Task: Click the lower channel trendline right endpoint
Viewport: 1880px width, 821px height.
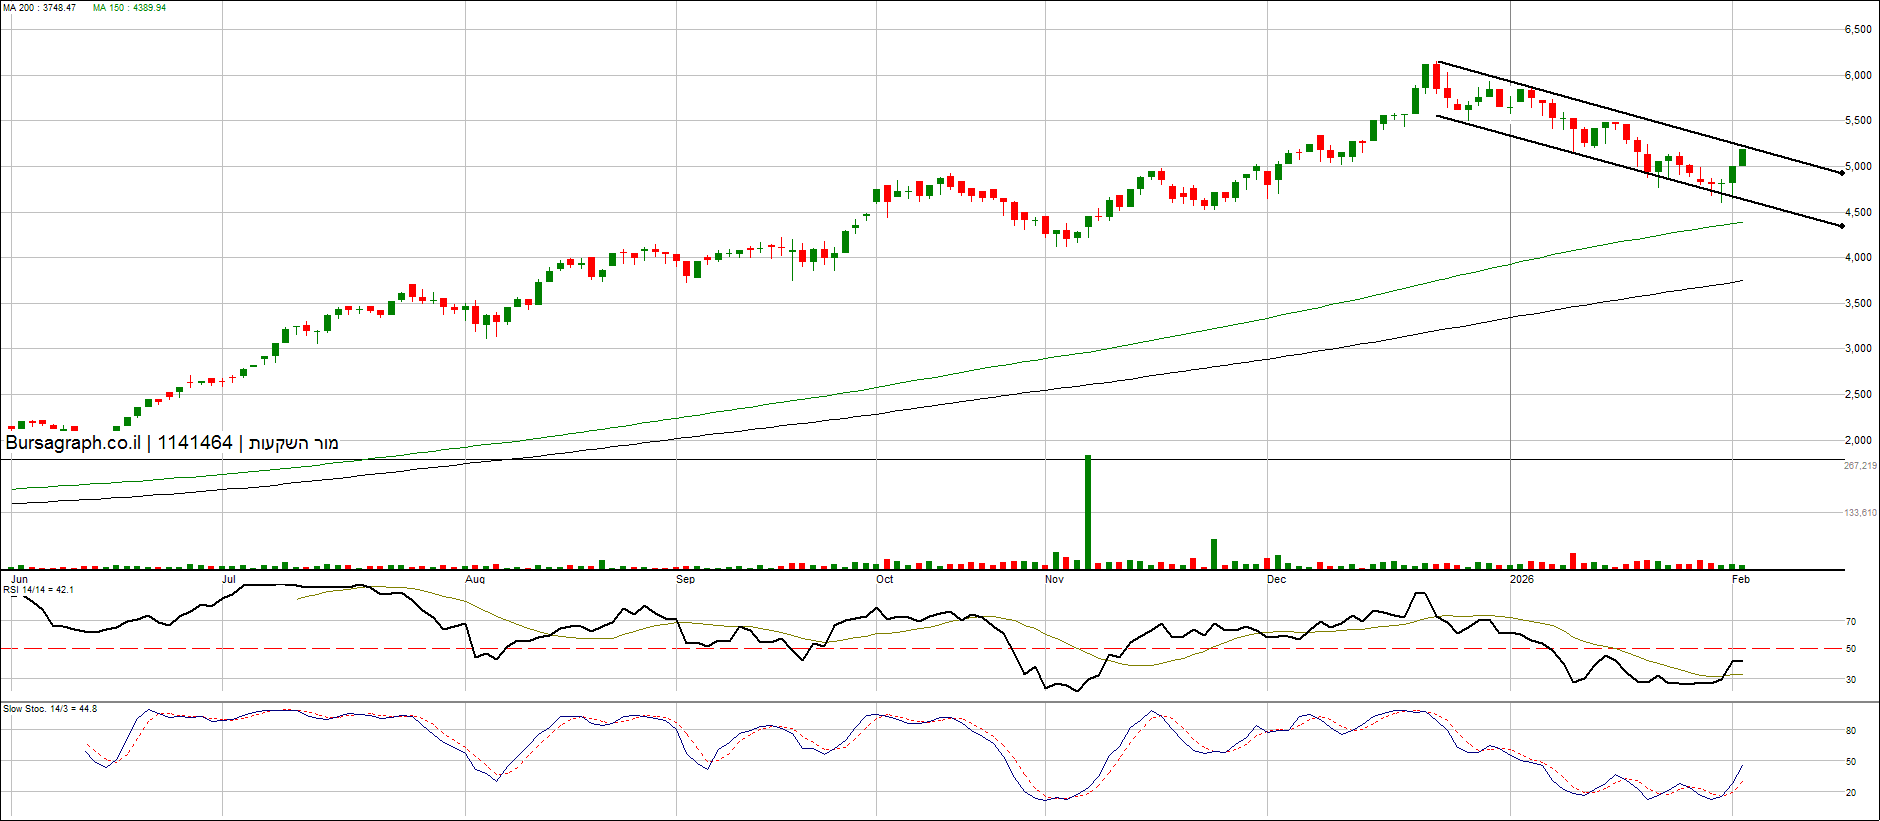Action: pos(1842,226)
